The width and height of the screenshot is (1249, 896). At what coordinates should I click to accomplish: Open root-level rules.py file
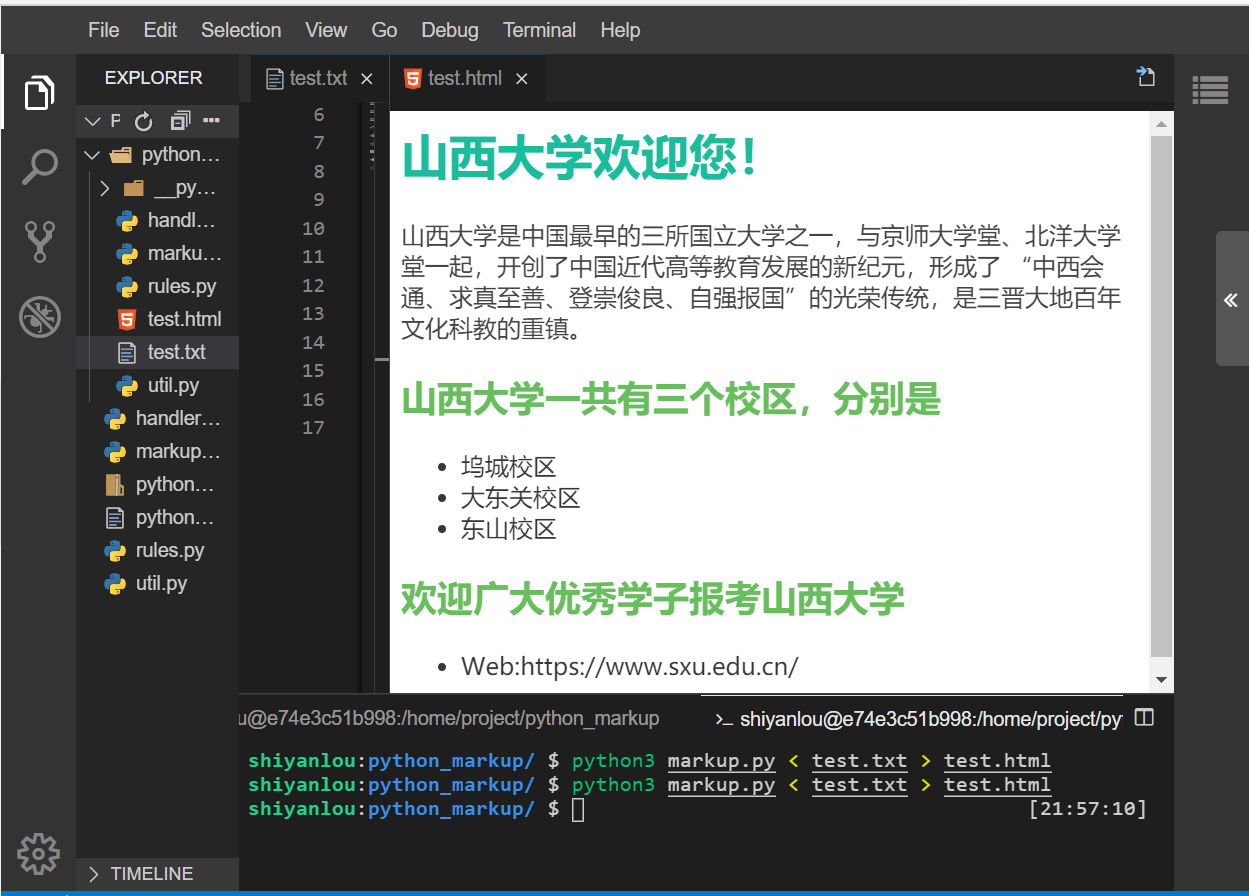pos(157,551)
